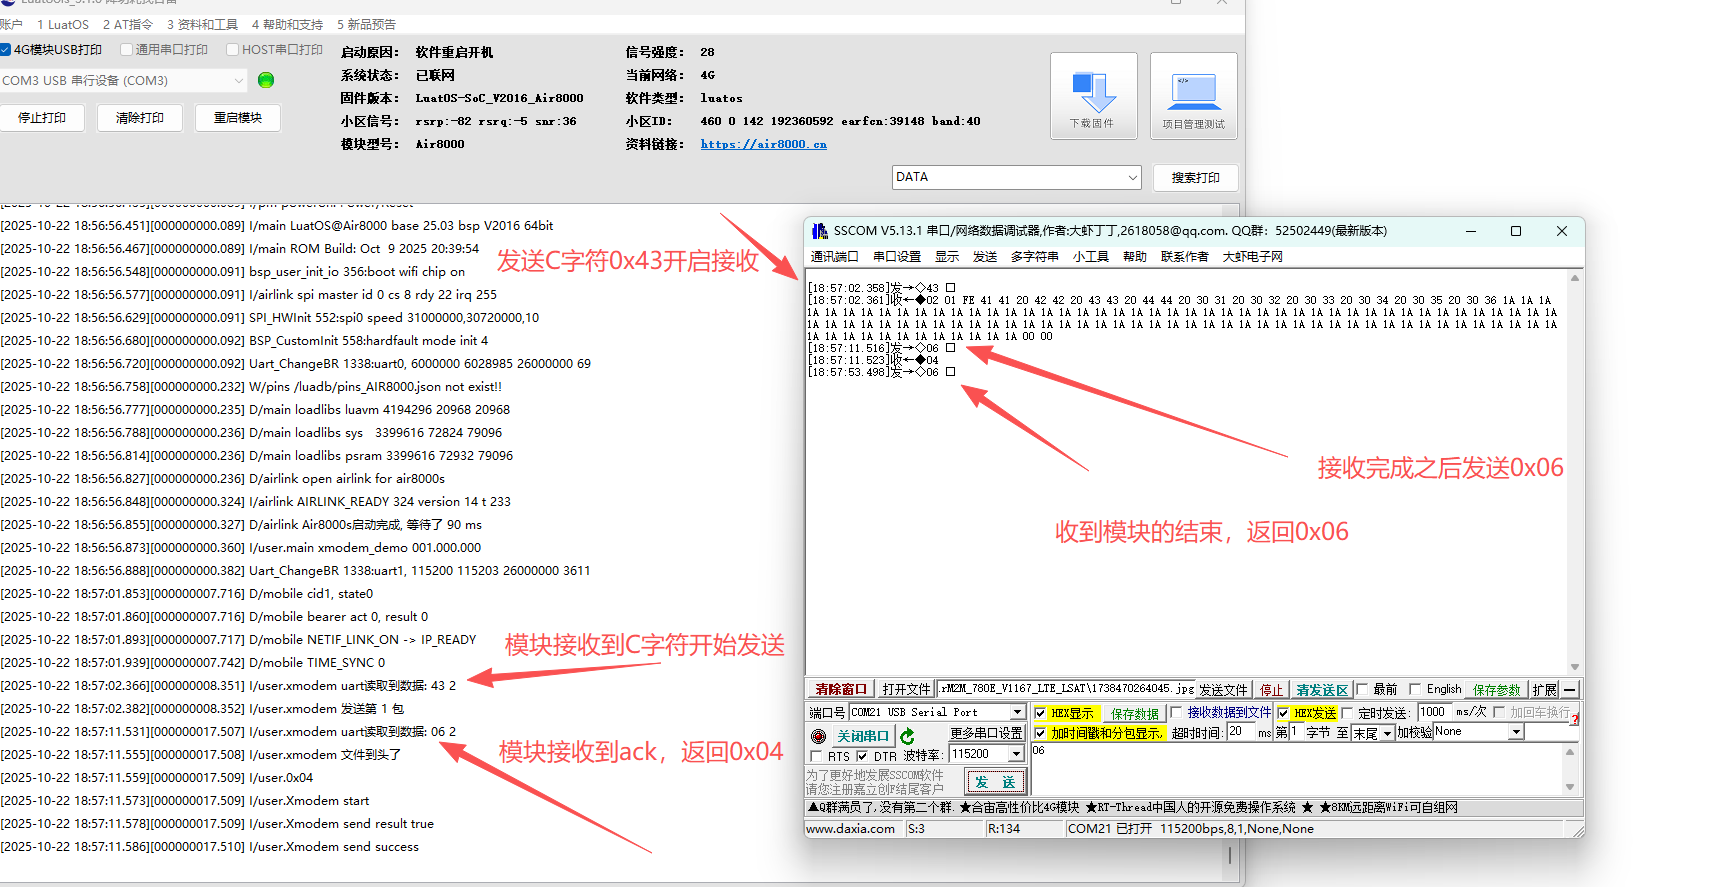Expand the DATA search filter dropdown
1718x887 pixels.
(1132, 178)
